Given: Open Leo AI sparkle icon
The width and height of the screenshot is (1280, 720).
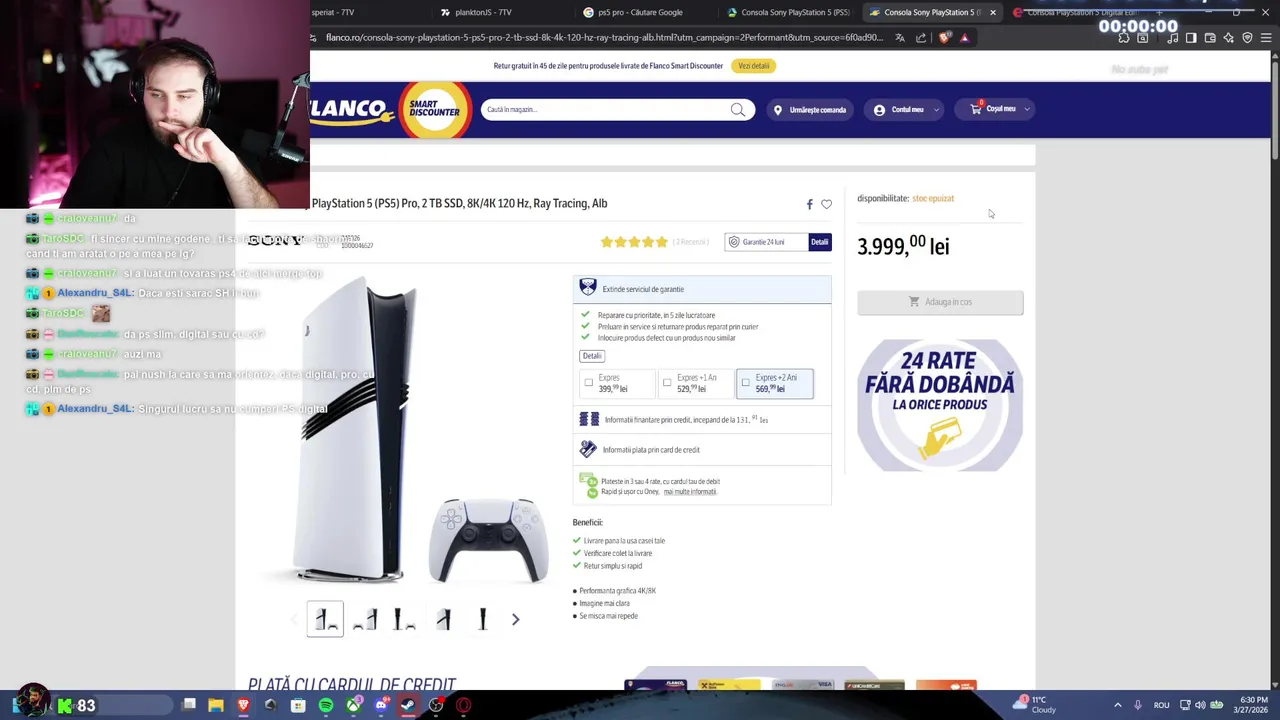Looking at the screenshot, I should (x=1228, y=38).
